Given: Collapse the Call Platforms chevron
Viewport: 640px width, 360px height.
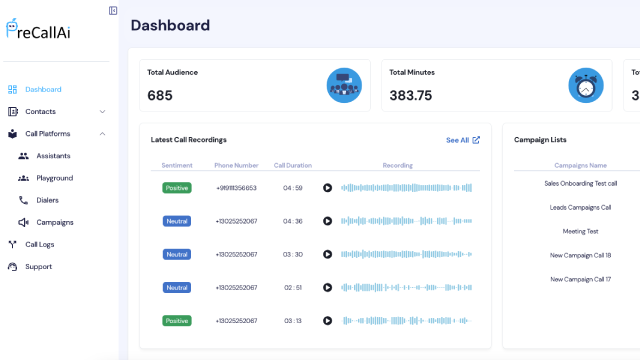Looking at the screenshot, I should pos(102,133).
